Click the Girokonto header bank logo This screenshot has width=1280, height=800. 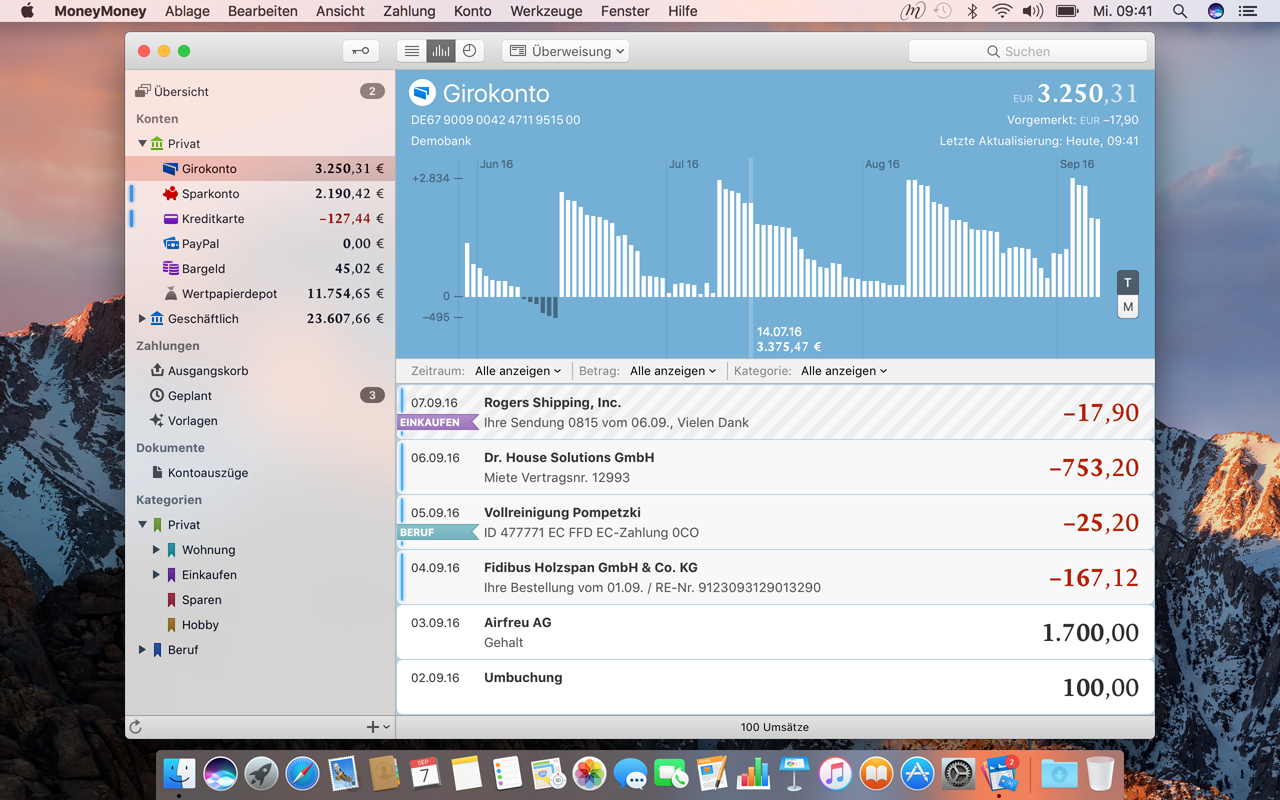(x=423, y=93)
